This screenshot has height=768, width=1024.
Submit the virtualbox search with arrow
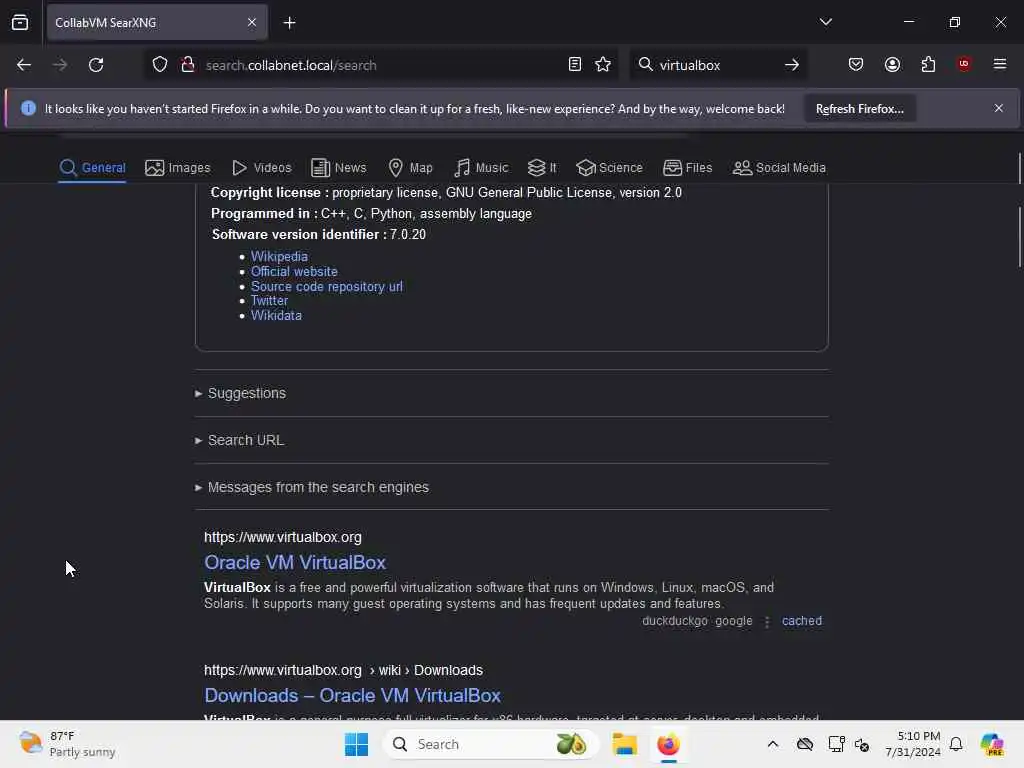pos(792,65)
